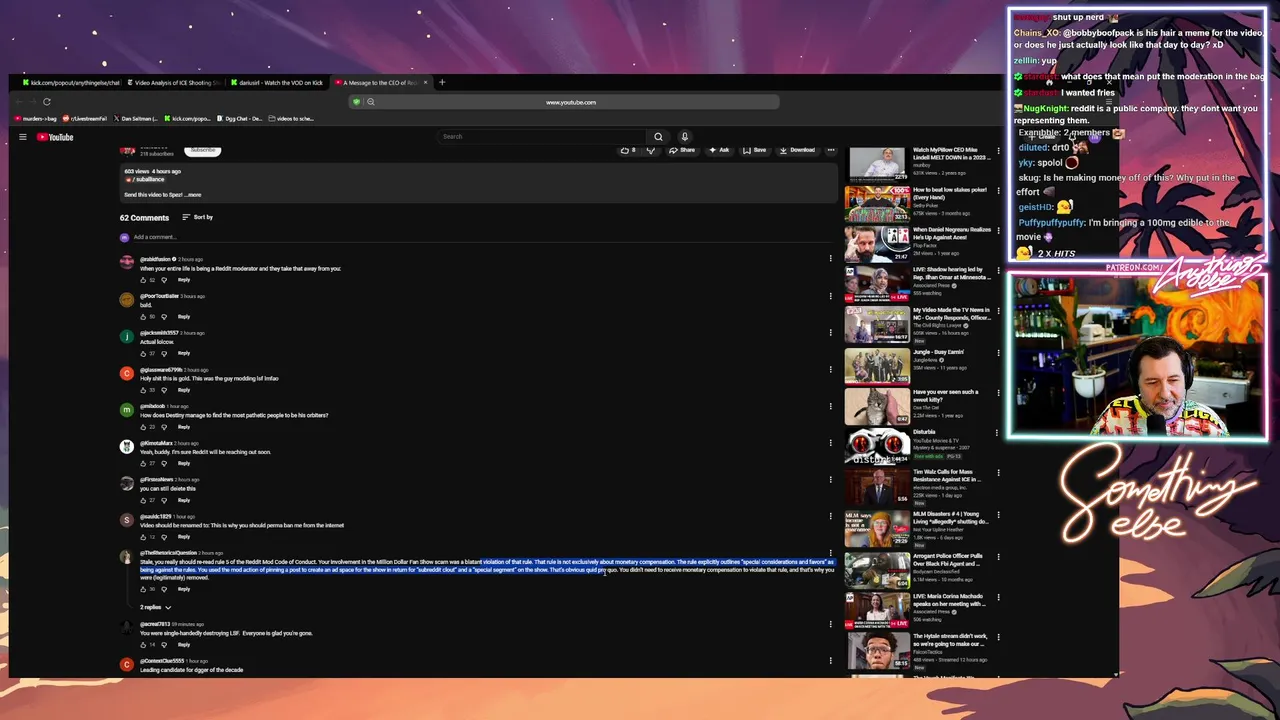1280x720 pixels.
Task: Expand video description with ...more
Action: pos(191,195)
